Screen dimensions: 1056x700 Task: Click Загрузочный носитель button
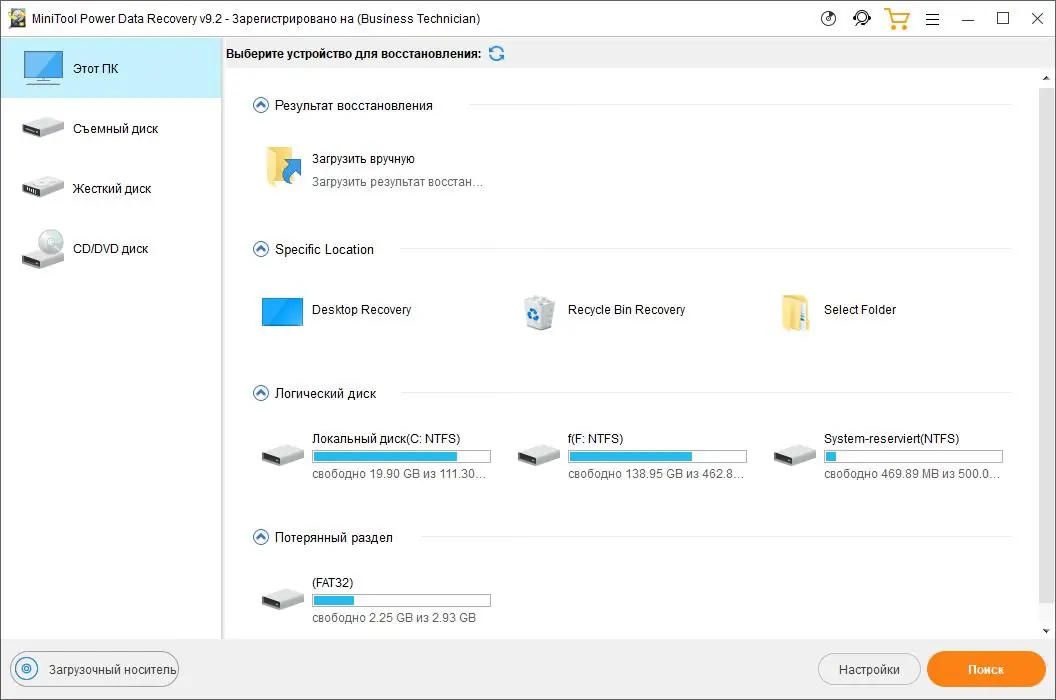tap(95, 669)
